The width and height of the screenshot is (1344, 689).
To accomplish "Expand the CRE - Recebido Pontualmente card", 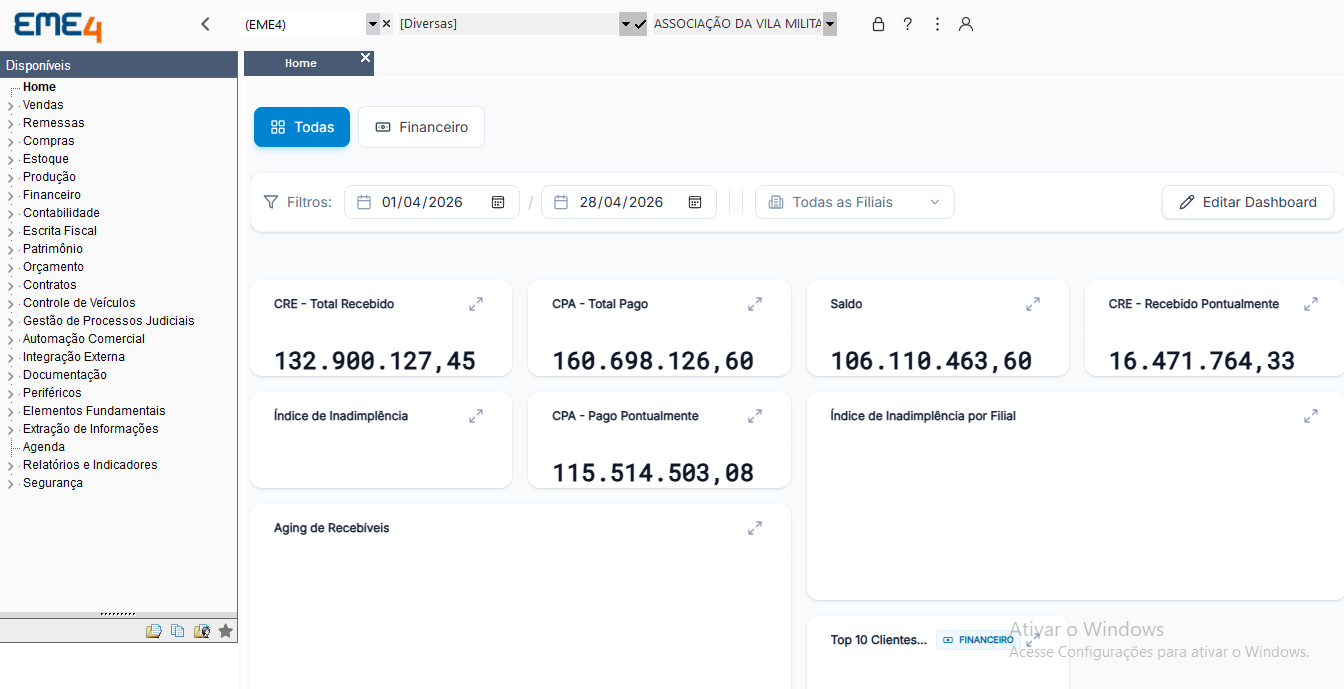I will pos(1311,304).
